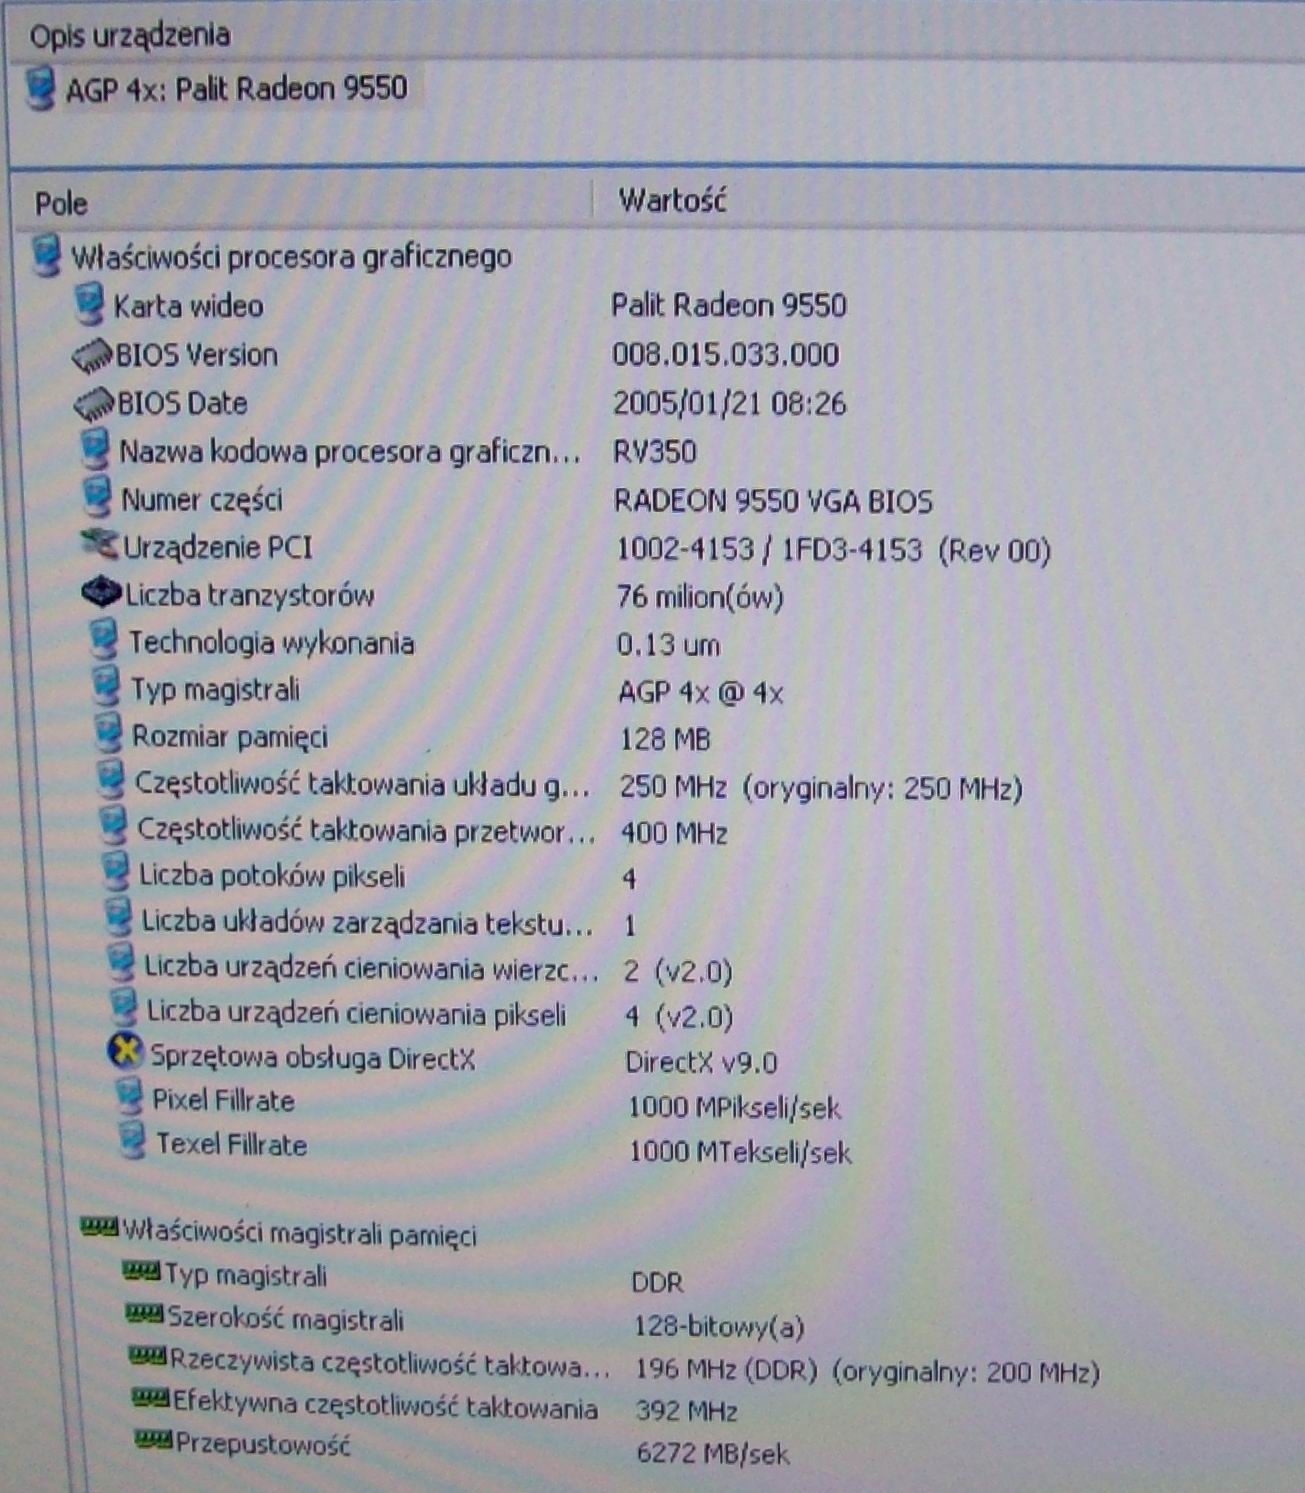Image resolution: width=1305 pixels, height=1493 pixels.
Task: Click the 'Wartość' column header
Action: 672,200
